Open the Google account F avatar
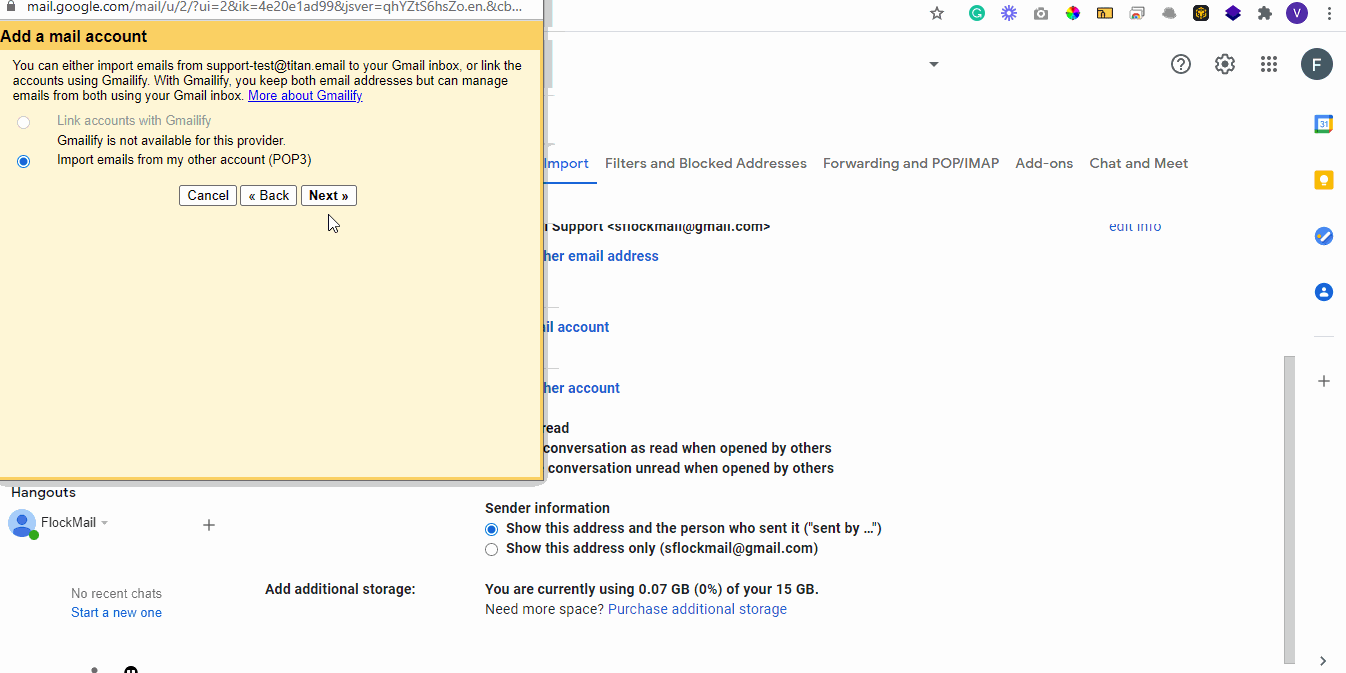The height and width of the screenshot is (673, 1346). click(x=1317, y=64)
